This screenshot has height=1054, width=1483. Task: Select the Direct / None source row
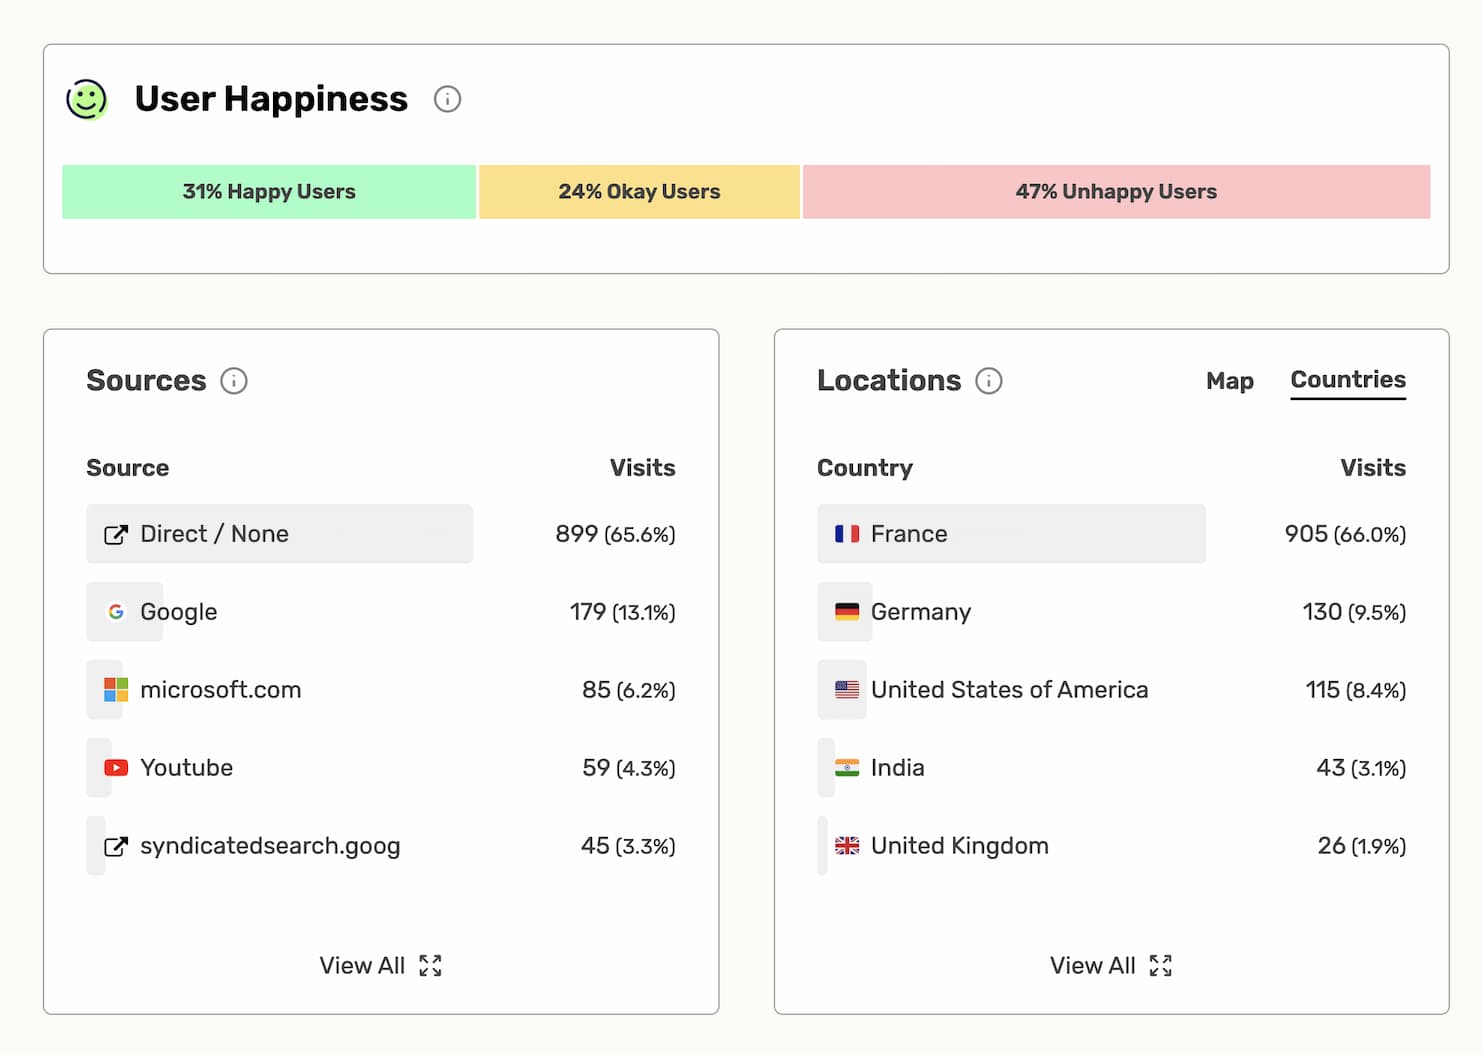click(280, 534)
